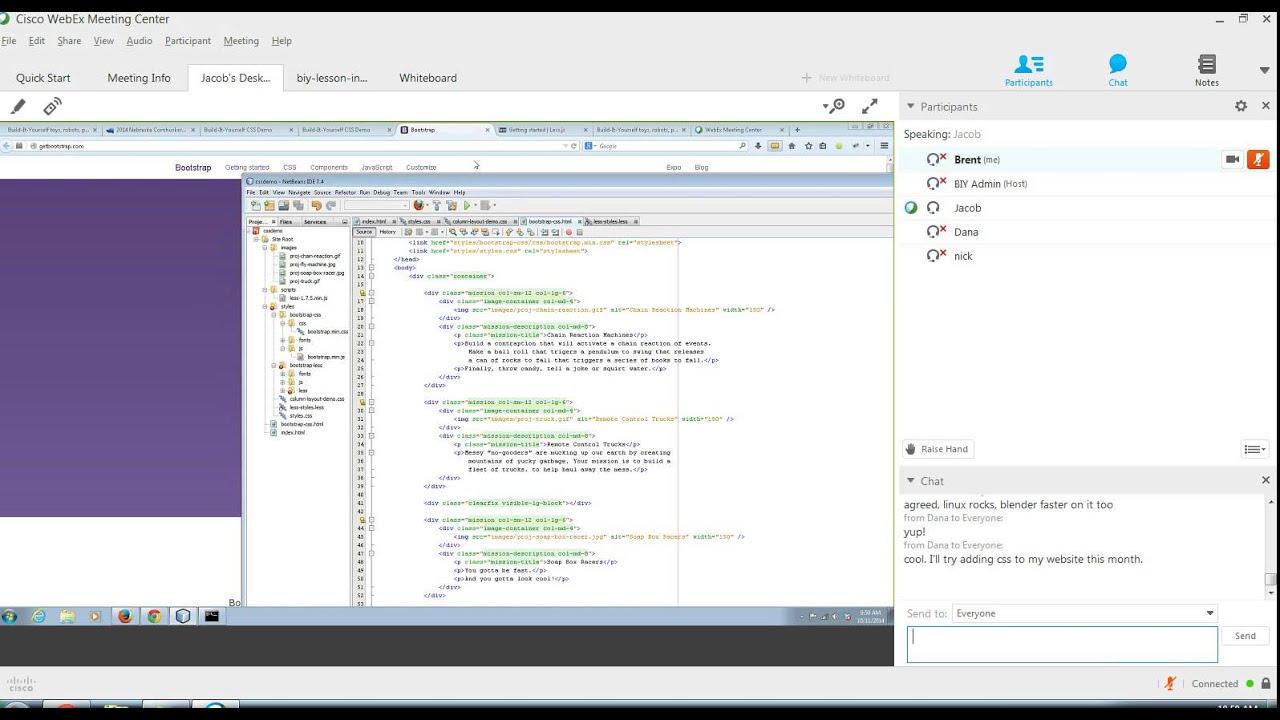Select index.html tab in NetBeans editor
The image size is (1280, 720).
click(373, 221)
